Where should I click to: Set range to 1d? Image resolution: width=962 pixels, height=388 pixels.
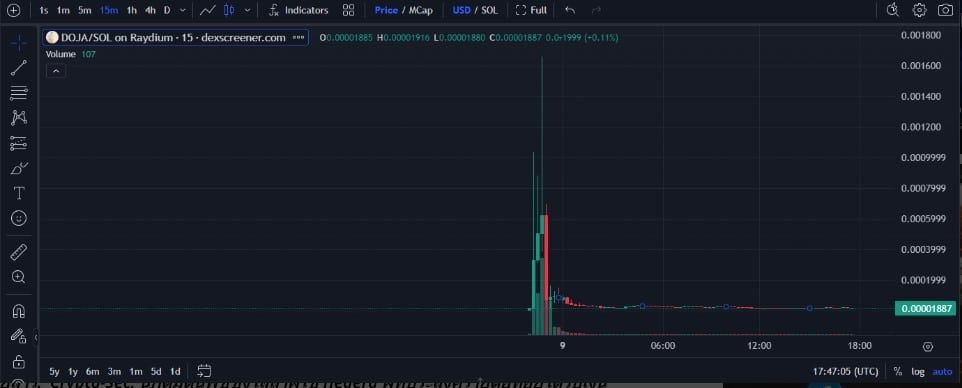[x=175, y=371]
